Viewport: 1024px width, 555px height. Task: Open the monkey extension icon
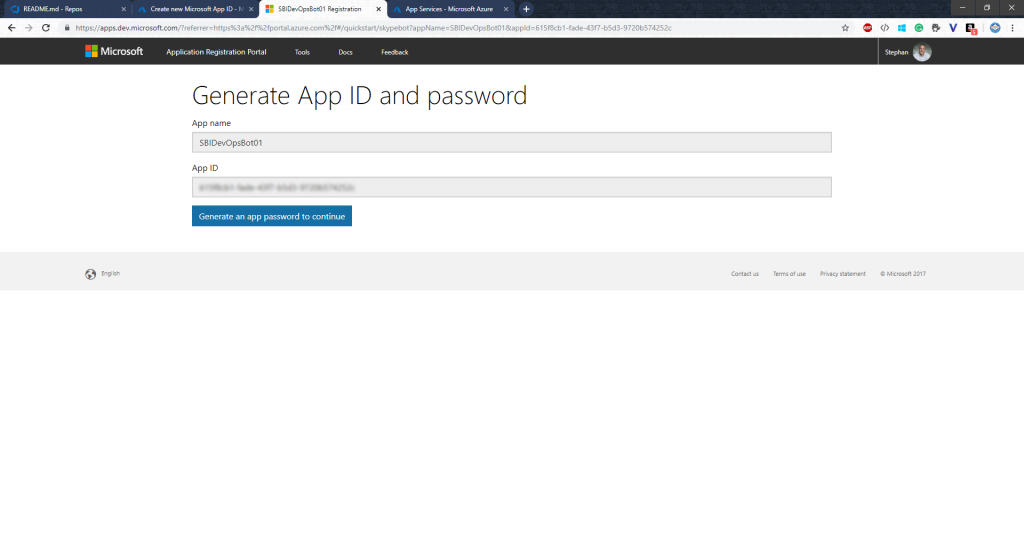(x=936, y=28)
